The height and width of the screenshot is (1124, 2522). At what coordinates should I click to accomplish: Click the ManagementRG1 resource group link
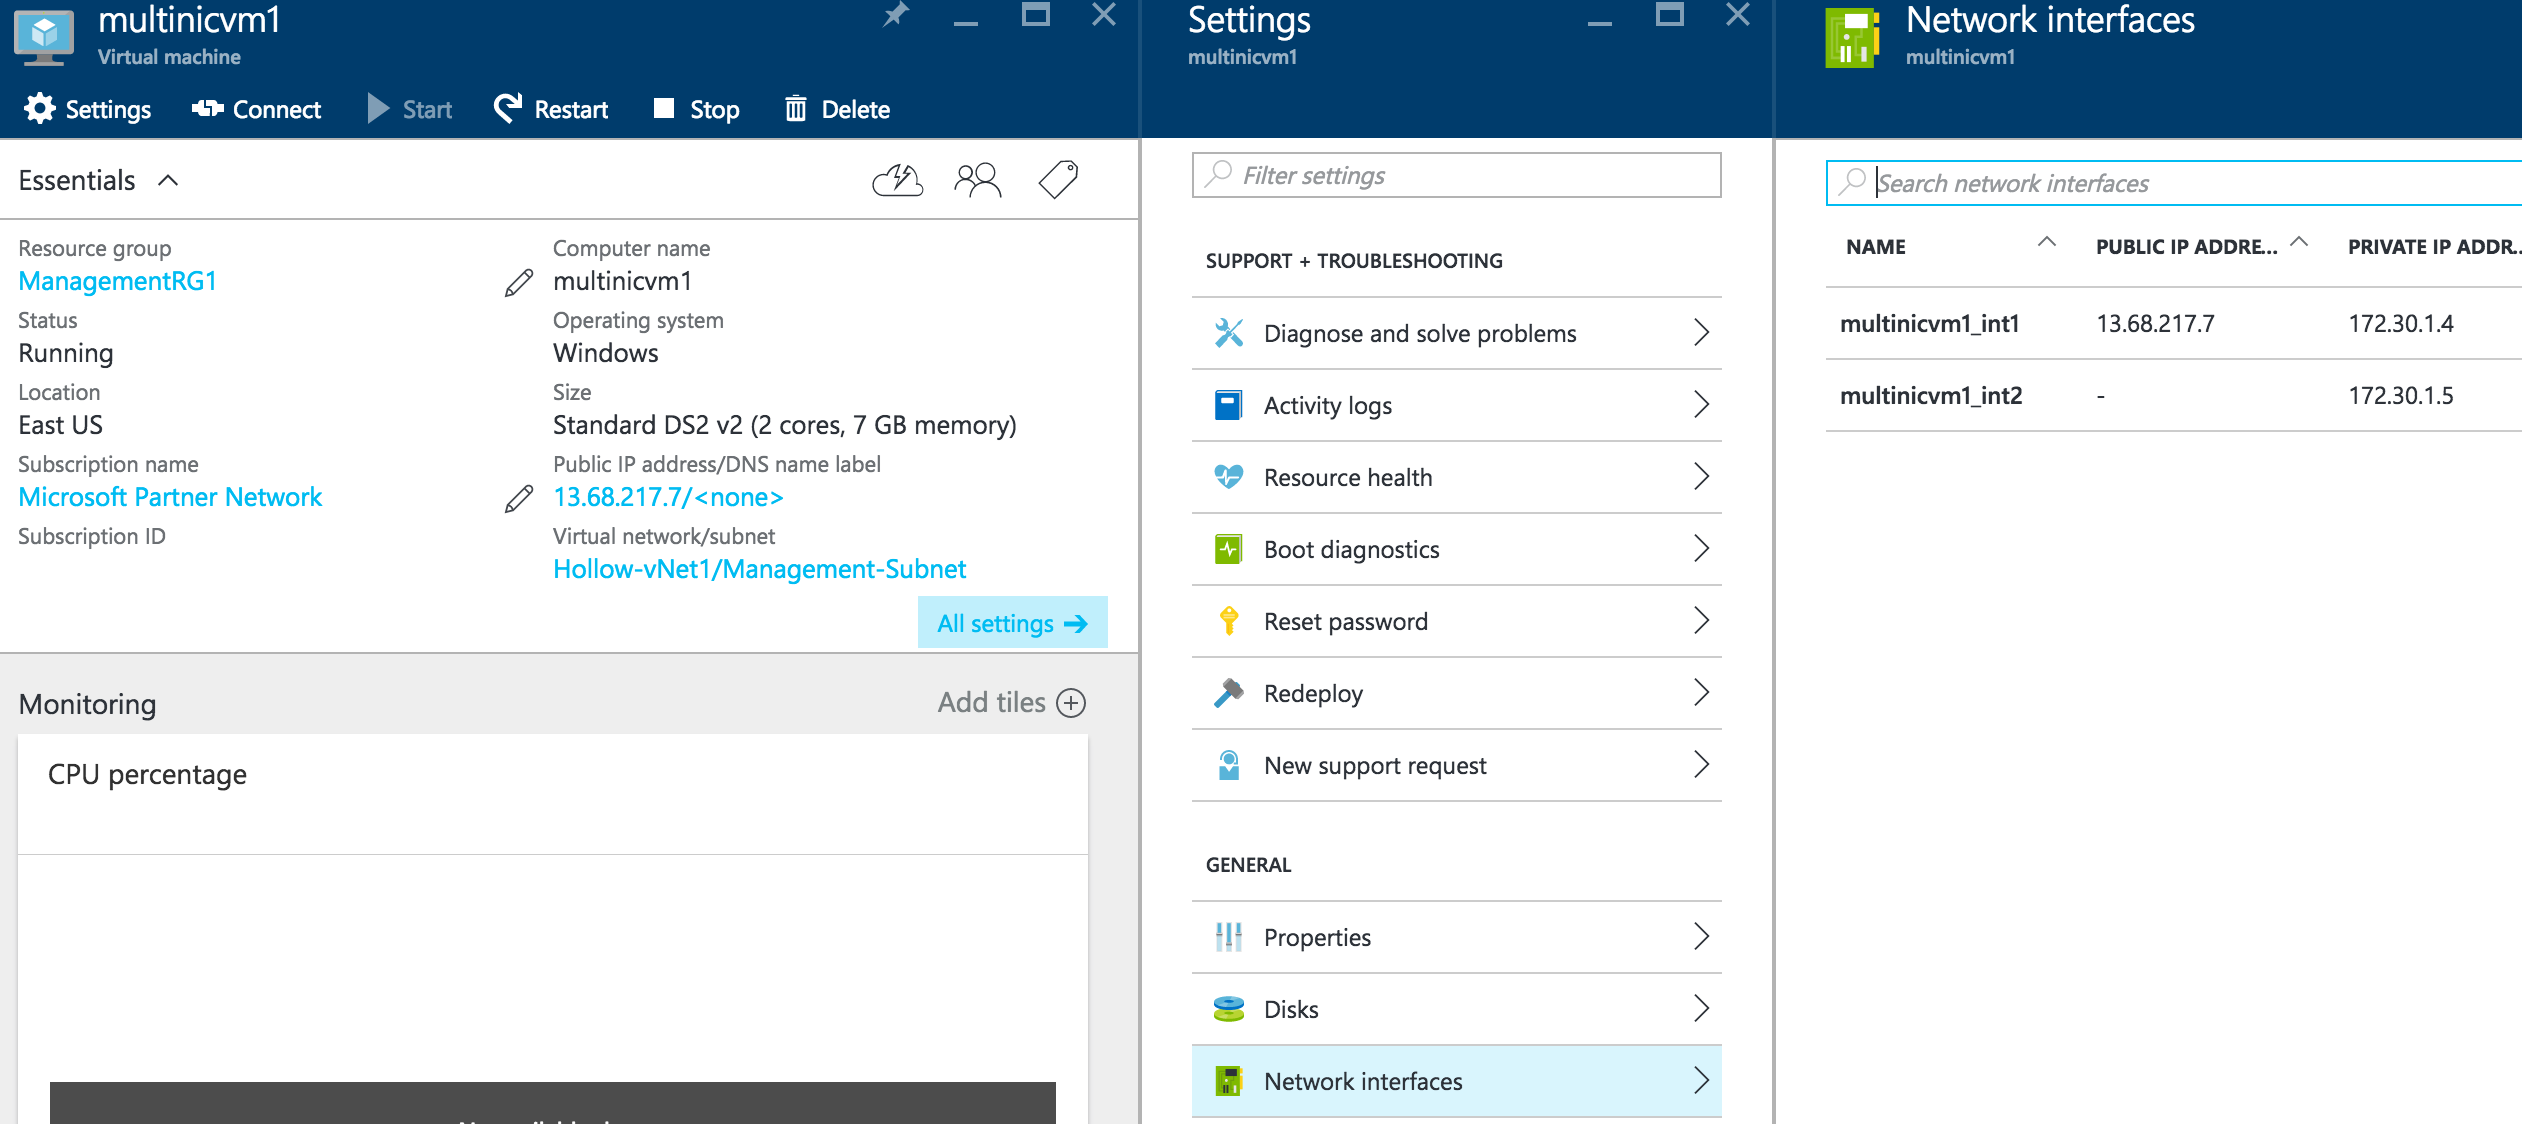coord(118,281)
